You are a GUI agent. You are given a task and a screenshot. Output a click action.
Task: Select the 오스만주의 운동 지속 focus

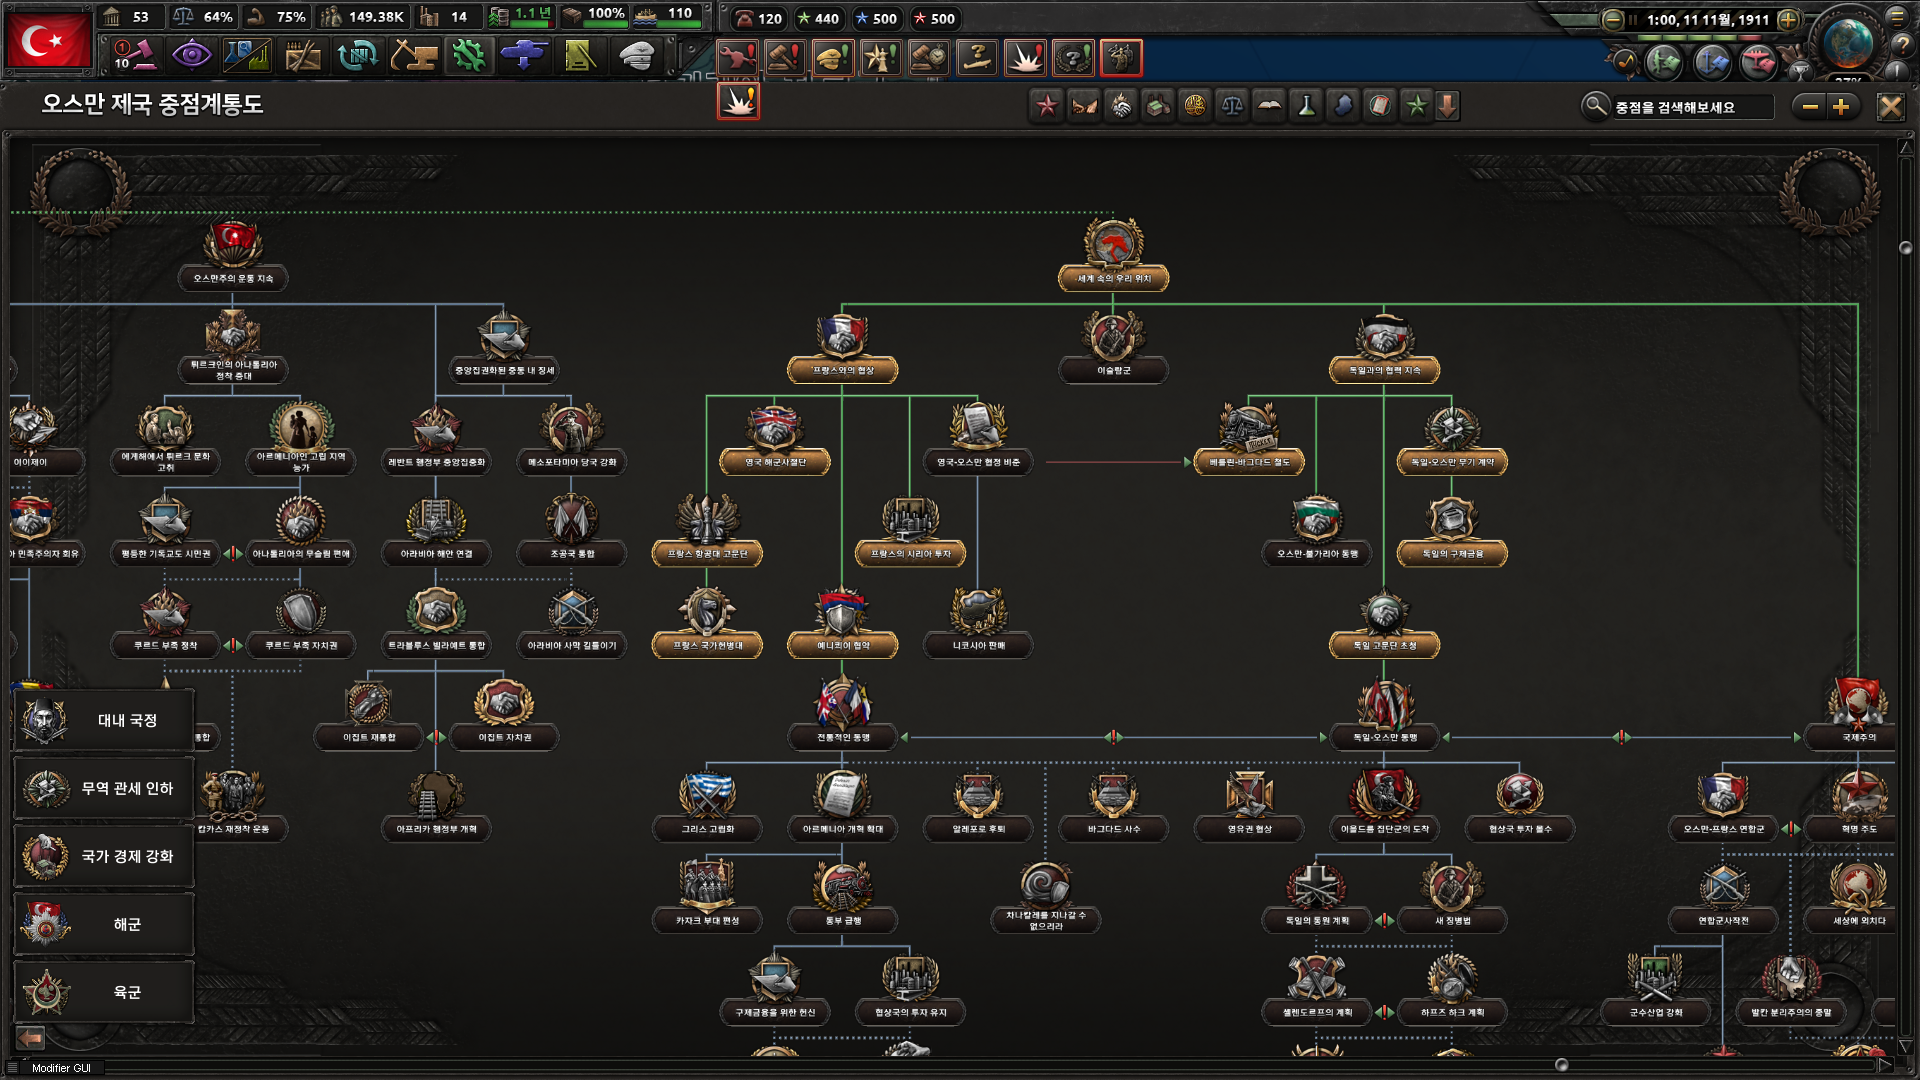(x=233, y=256)
